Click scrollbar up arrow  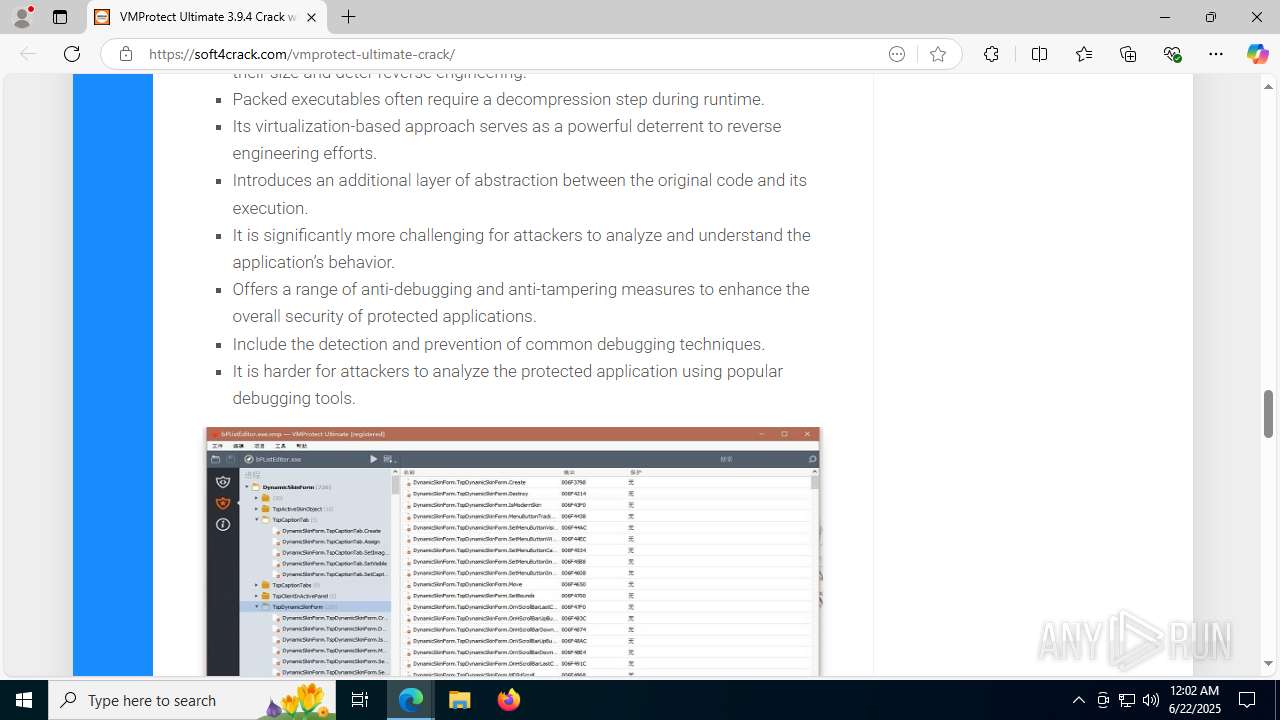pyautogui.click(x=1268, y=86)
